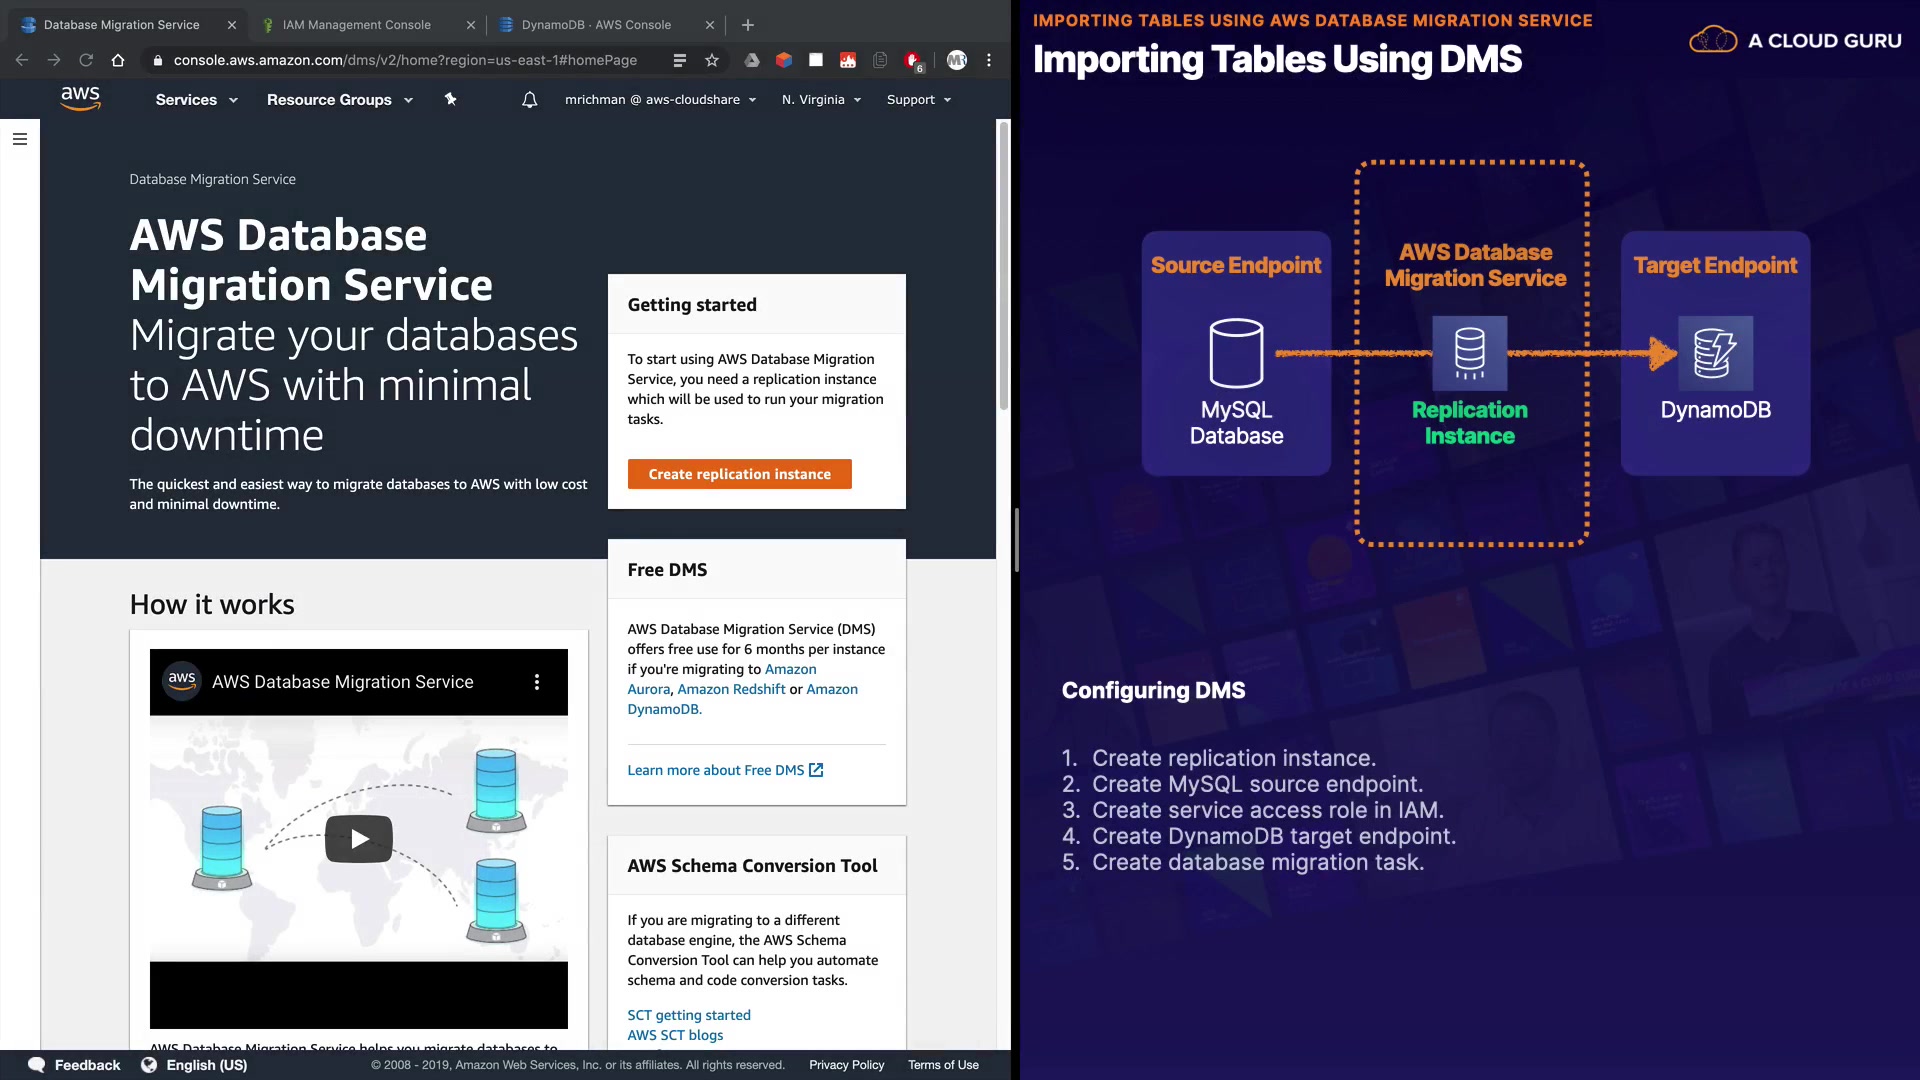The image size is (1920, 1080).
Task: Click the browser reload icon
Action: [86, 60]
